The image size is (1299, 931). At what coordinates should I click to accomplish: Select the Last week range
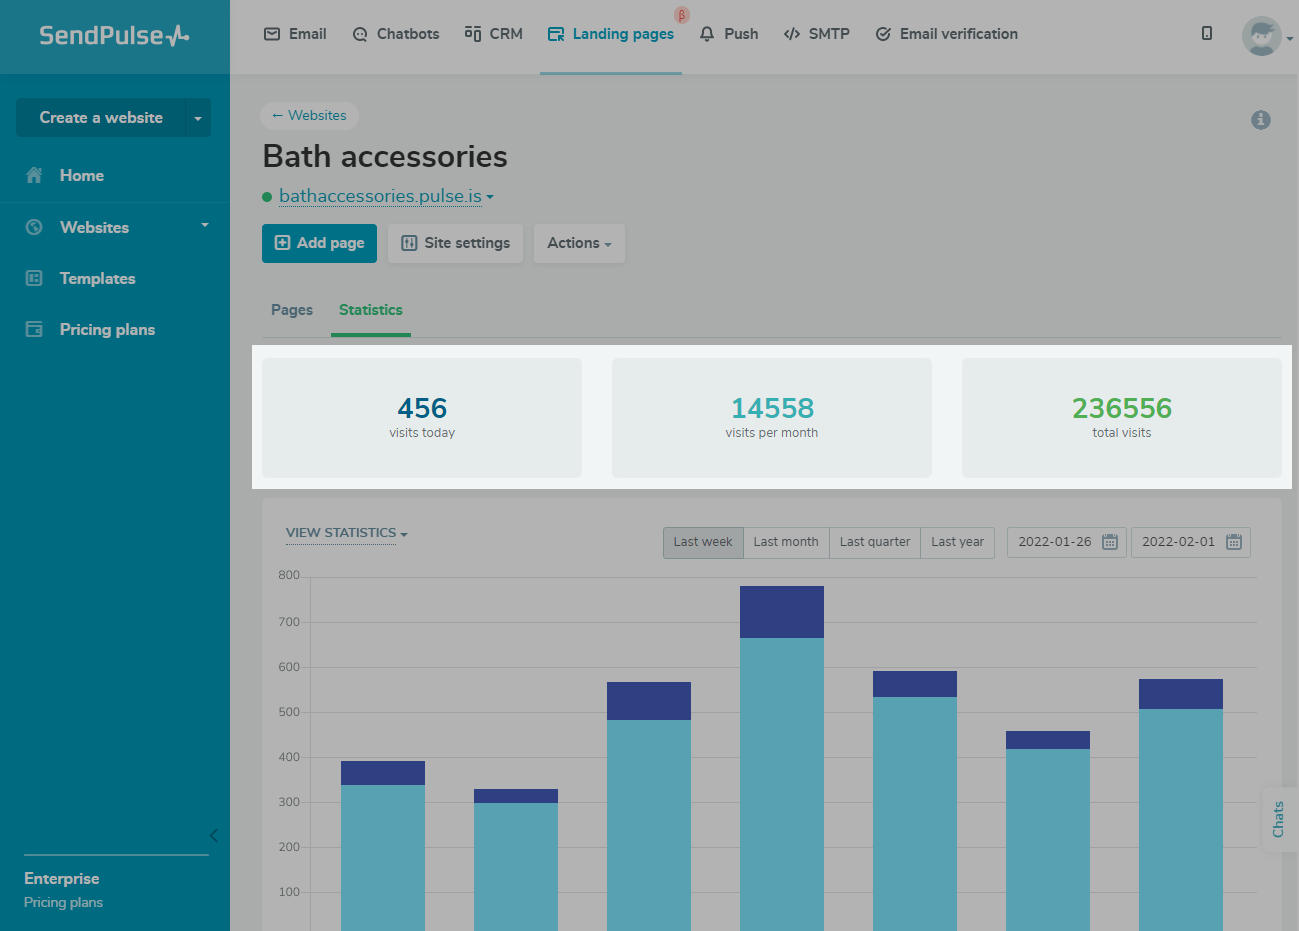703,542
